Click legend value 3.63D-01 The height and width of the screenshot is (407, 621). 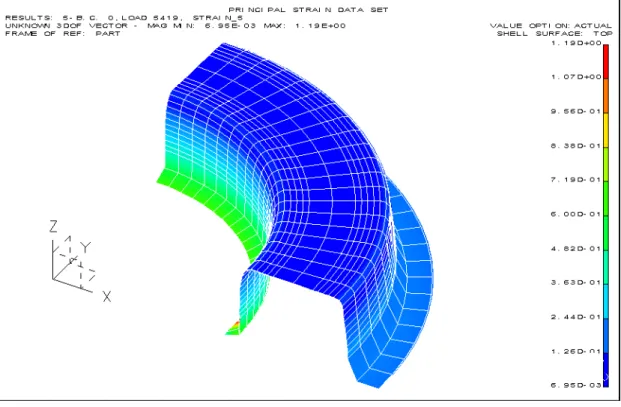pyautogui.click(x=576, y=283)
